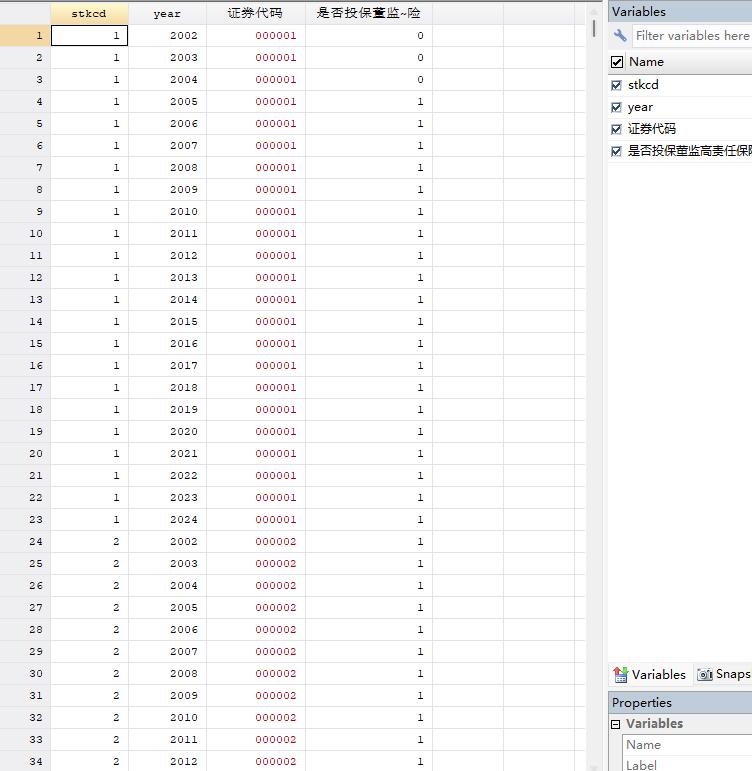Toggle the 证券代码 variable checkbox
Screen dimensions: 752x771
coord(616,129)
